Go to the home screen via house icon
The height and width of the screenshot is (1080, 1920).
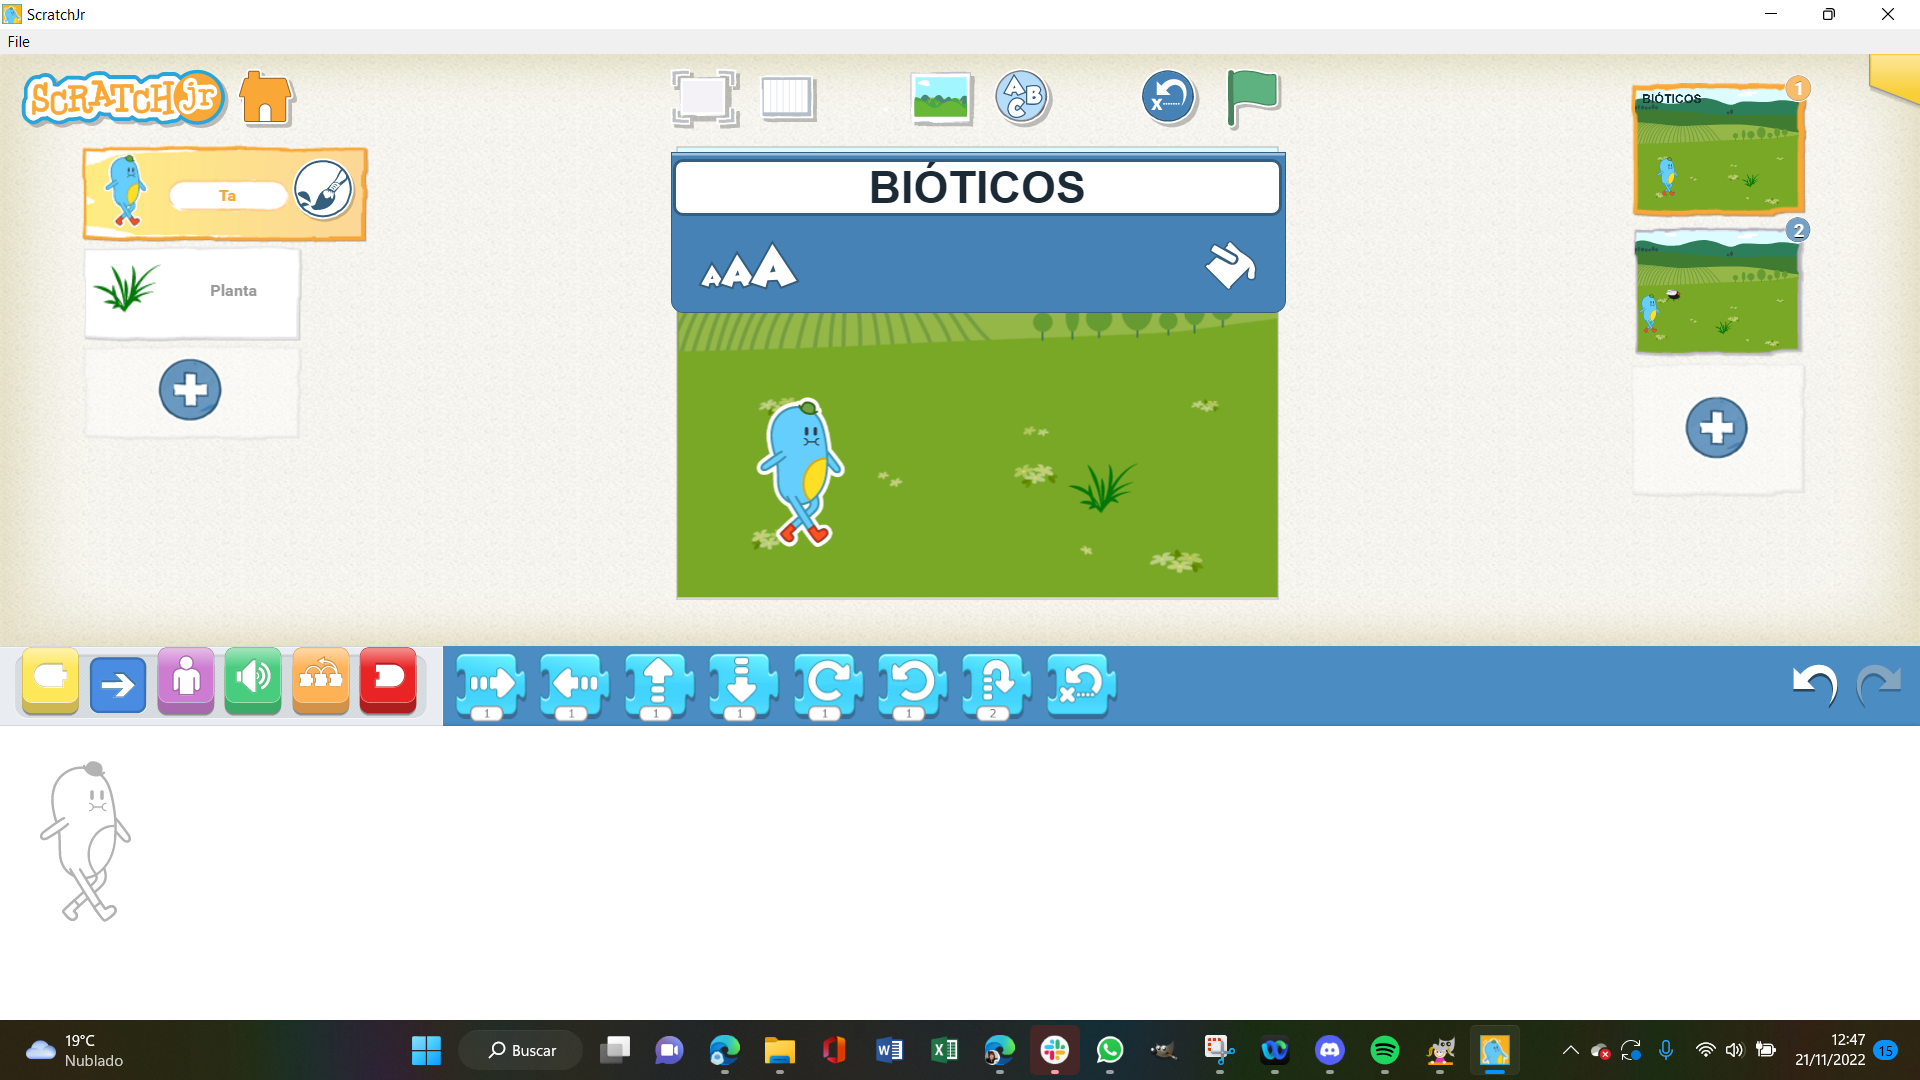pyautogui.click(x=266, y=98)
